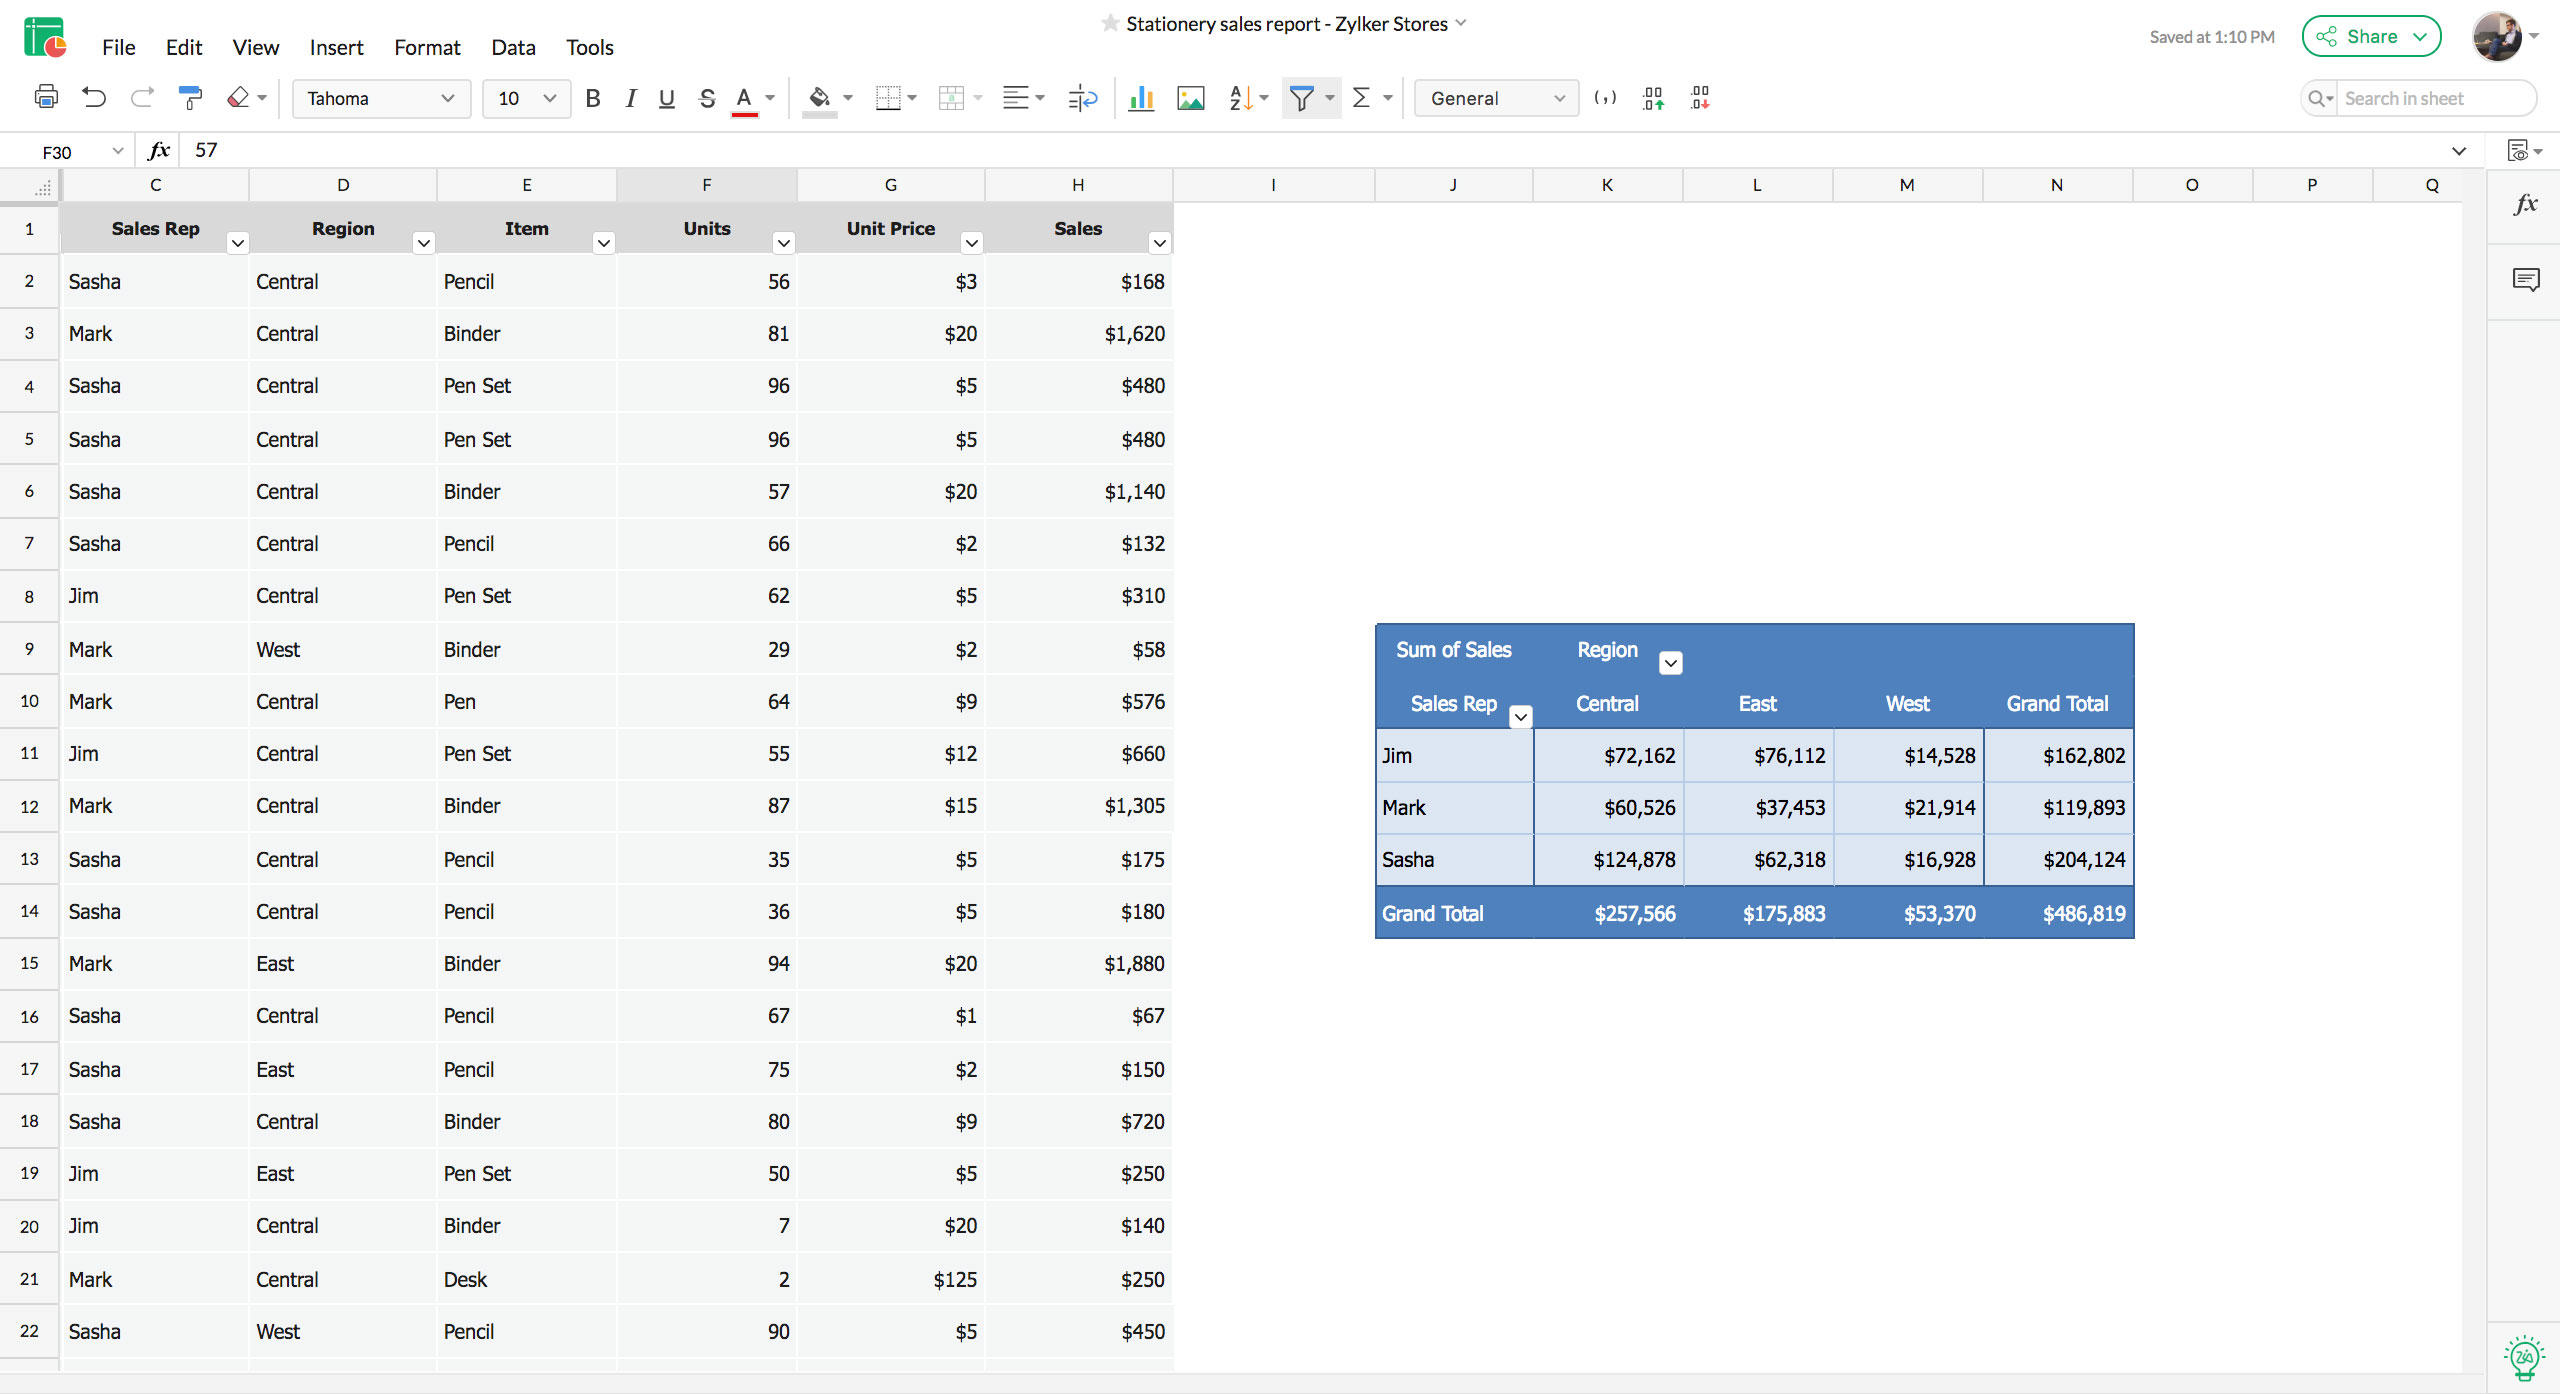Toggle bold formatting
2560x1394 pixels.
[x=593, y=98]
